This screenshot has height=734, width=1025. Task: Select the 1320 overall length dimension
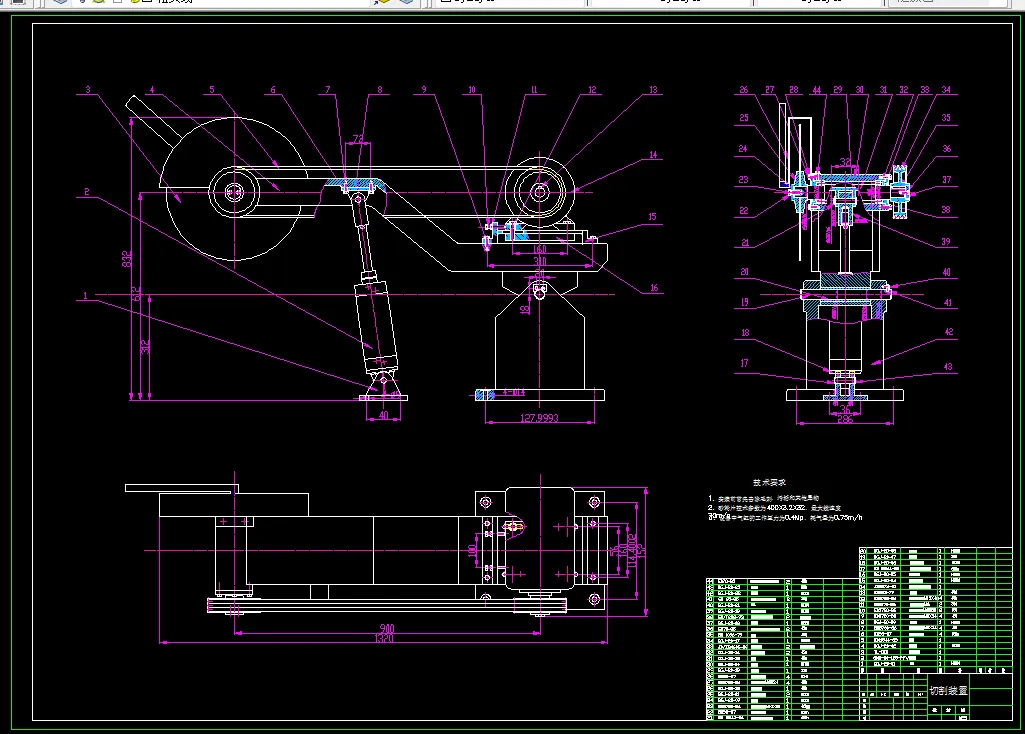(x=384, y=639)
